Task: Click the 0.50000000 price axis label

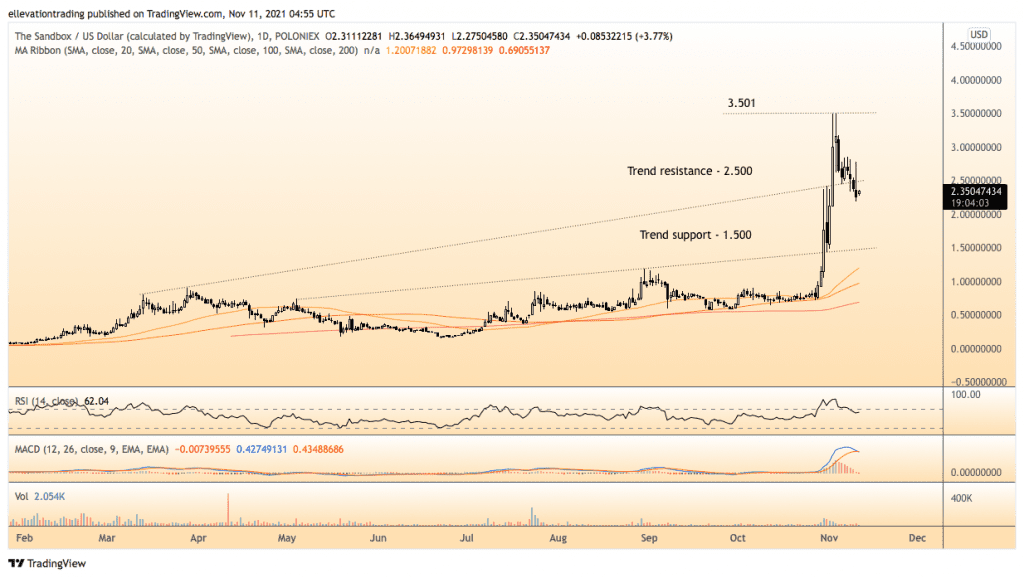Action: (x=976, y=315)
